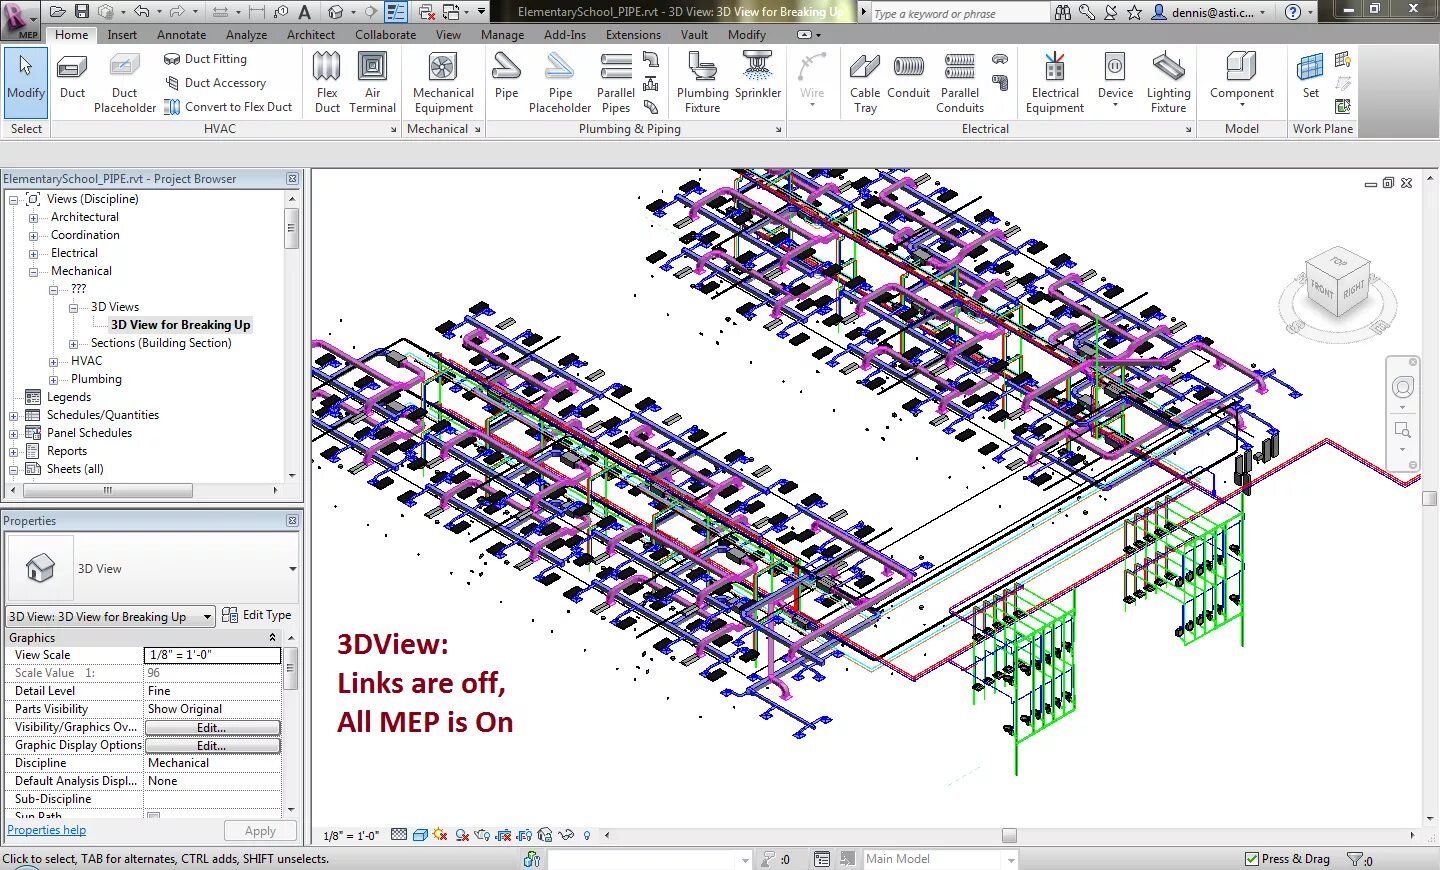
Task: Select Flex Duct tool
Action: [x=327, y=84]
